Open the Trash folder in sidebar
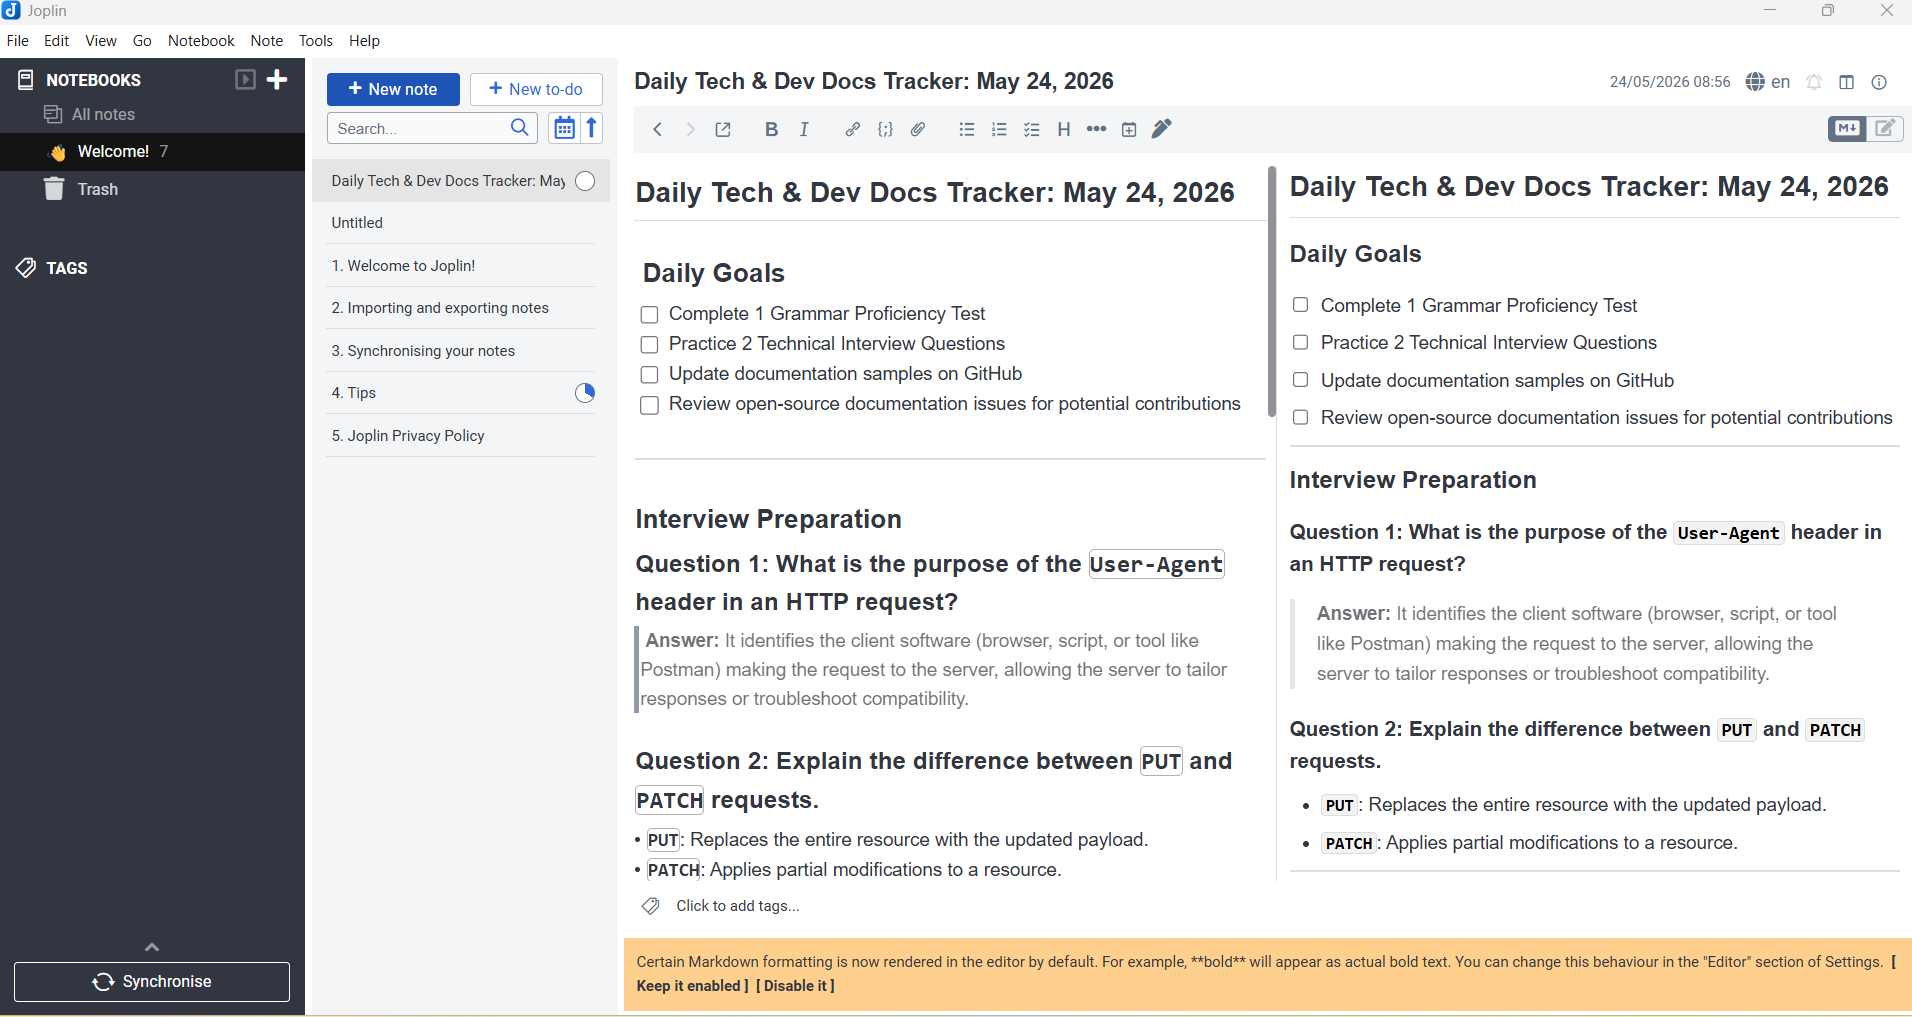1912x1017 pixels. pos(152,189)
